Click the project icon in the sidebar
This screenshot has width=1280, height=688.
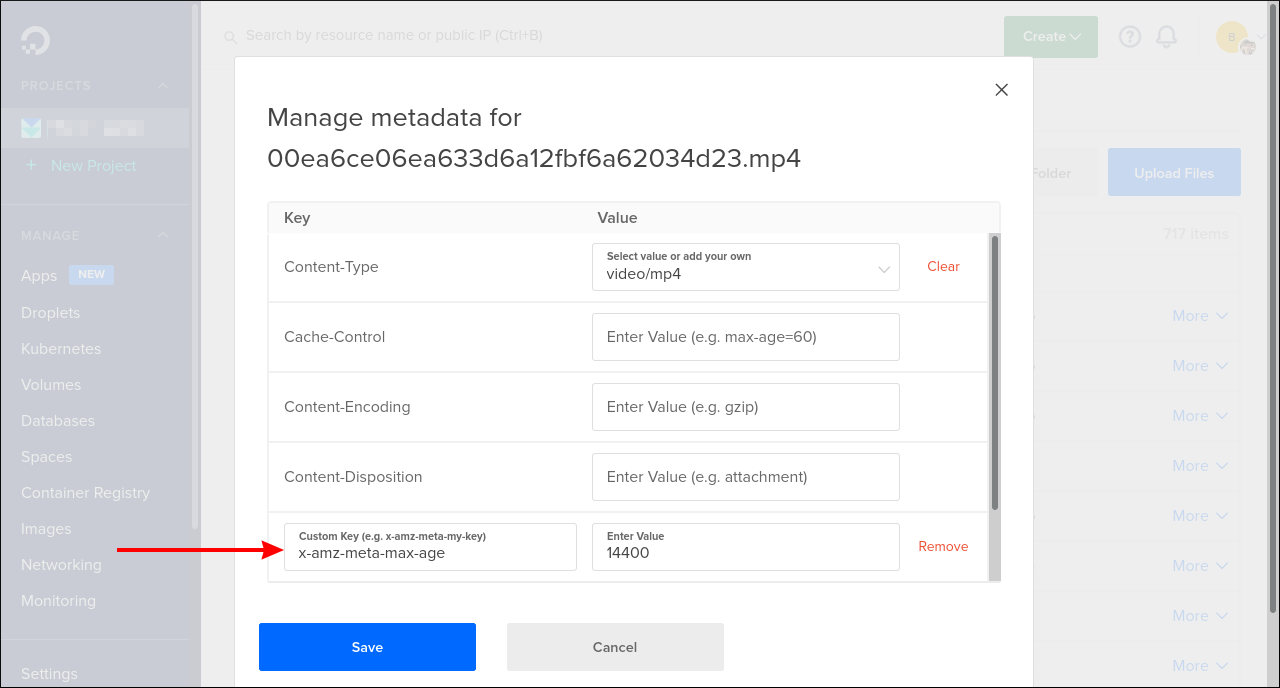click(x=31, y=127)
